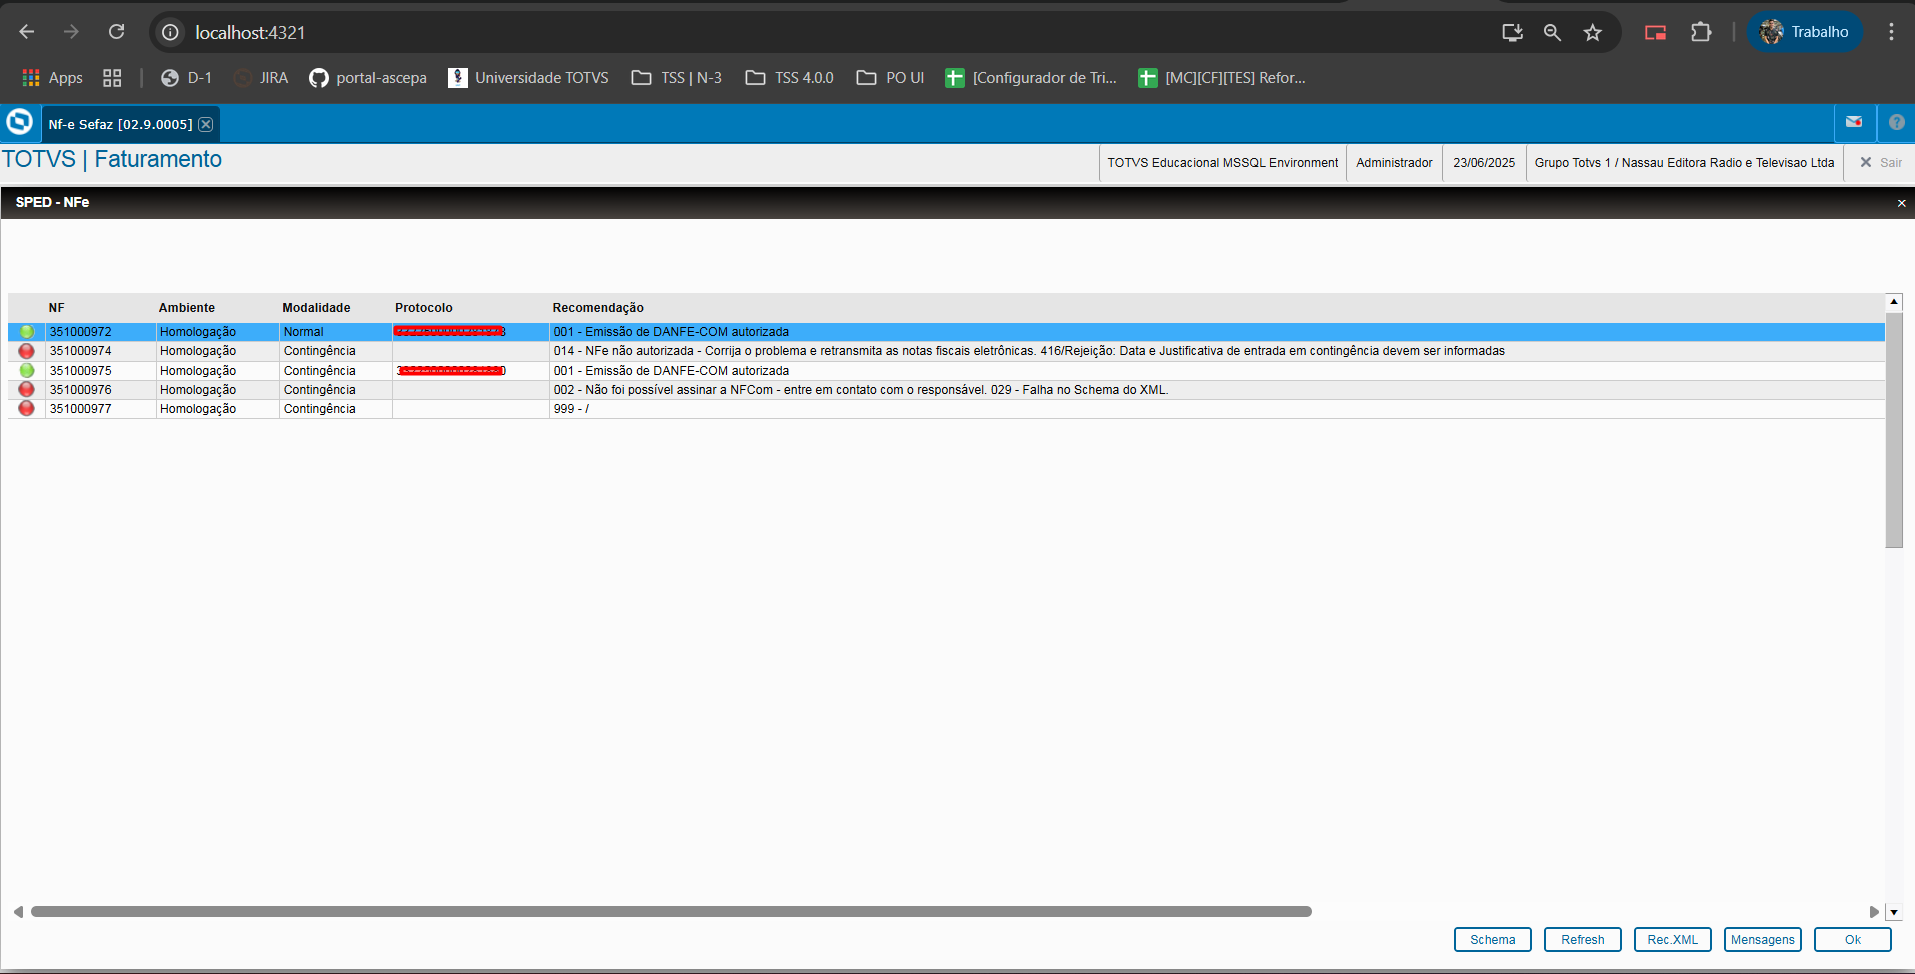Open portal-ascepa GitHub bookmark
Image resolution: width=1915 pixels, height=974 pixels.
[368, 78]
